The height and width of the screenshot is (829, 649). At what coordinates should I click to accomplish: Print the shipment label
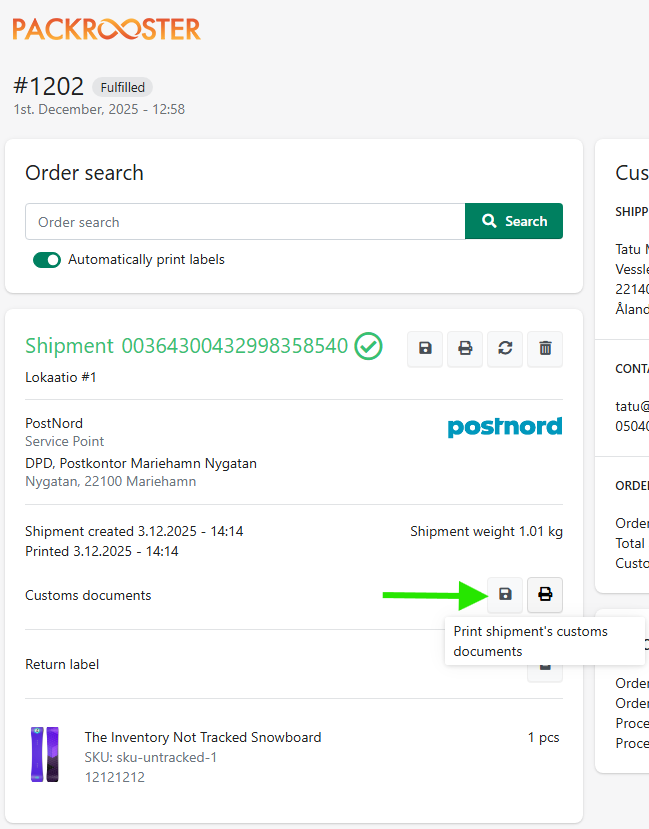pyautogui.click(x=465, y=348)
